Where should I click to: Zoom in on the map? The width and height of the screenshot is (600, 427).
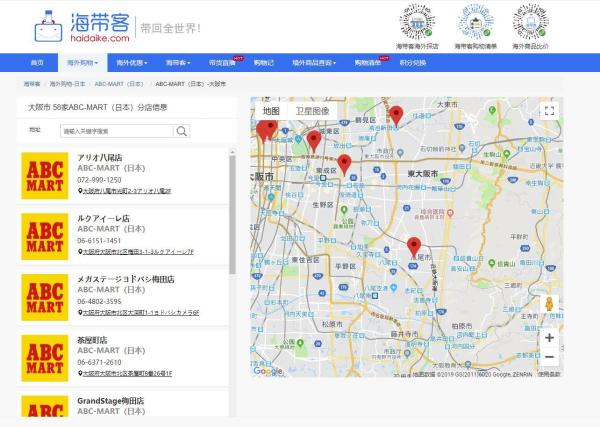pyautogui.click(x=549, y=338)
